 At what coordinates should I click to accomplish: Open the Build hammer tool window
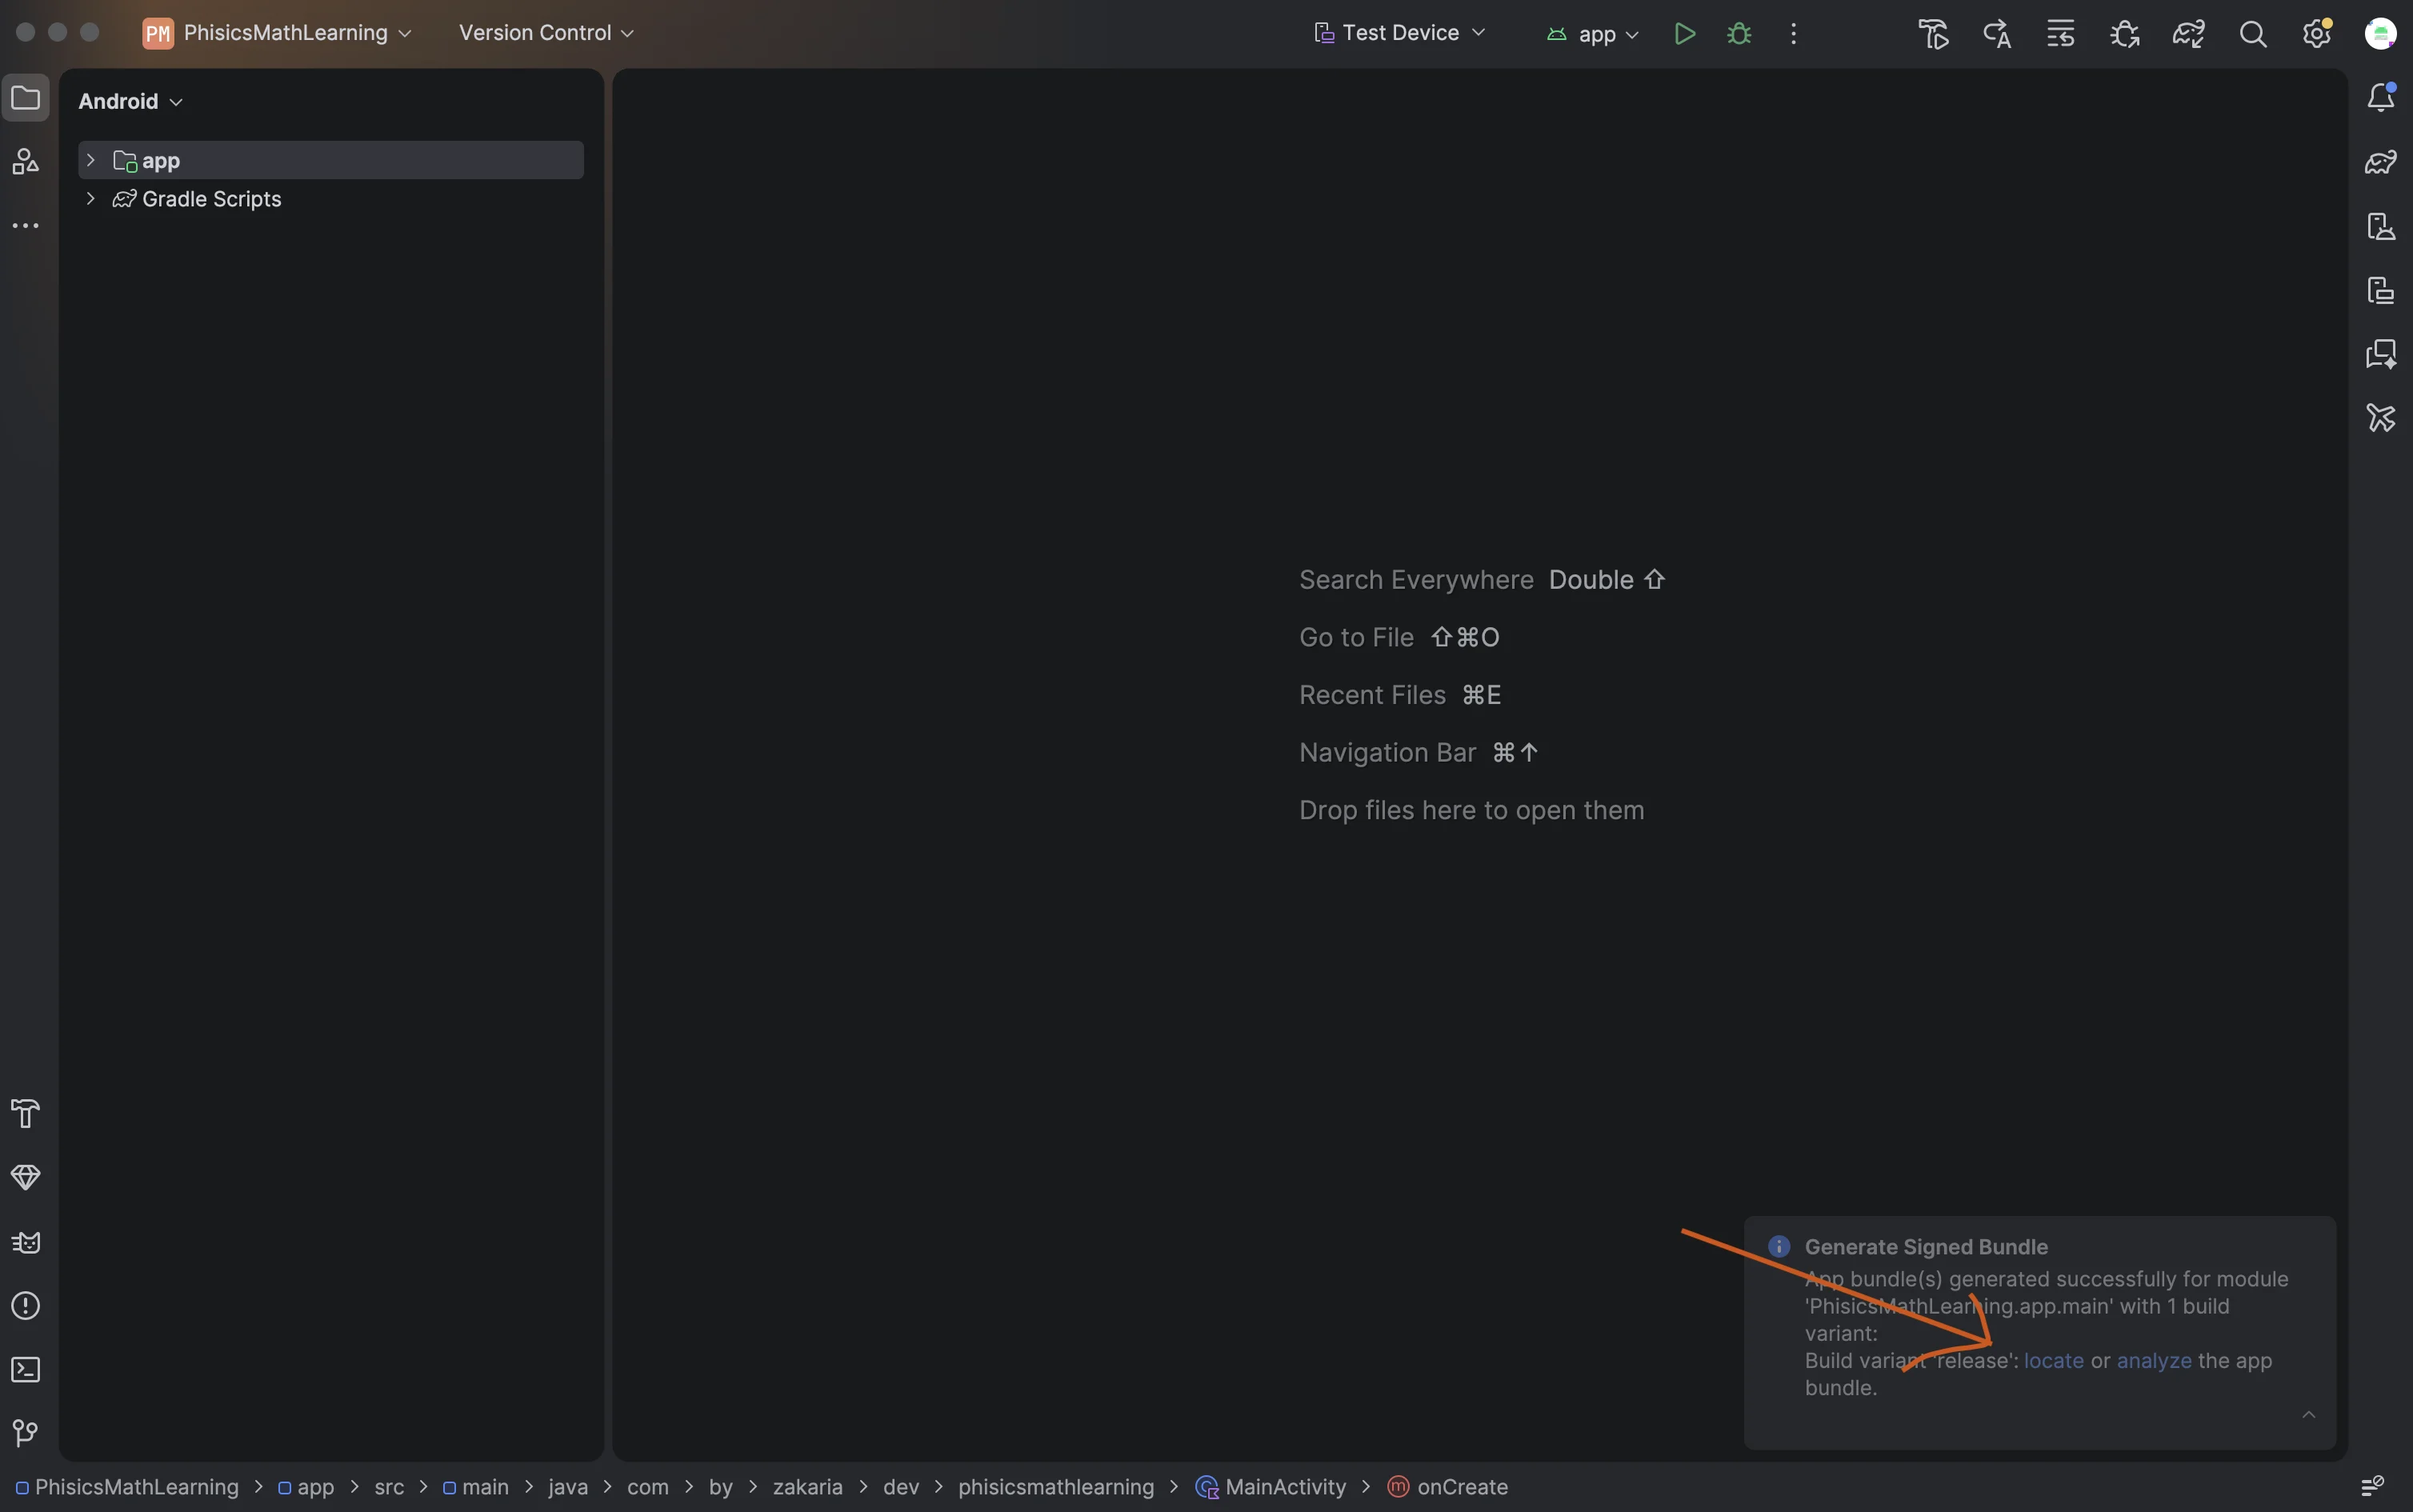tap(26, 1113)
